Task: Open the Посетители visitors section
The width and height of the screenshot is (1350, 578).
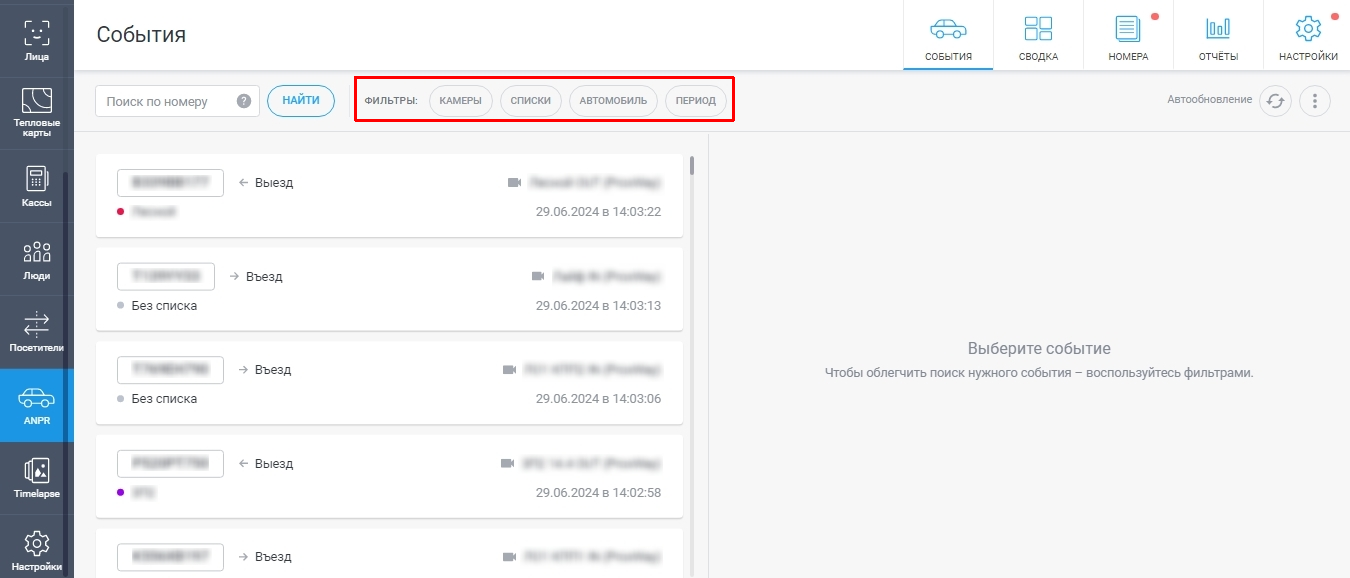Action: pos(36,332)
